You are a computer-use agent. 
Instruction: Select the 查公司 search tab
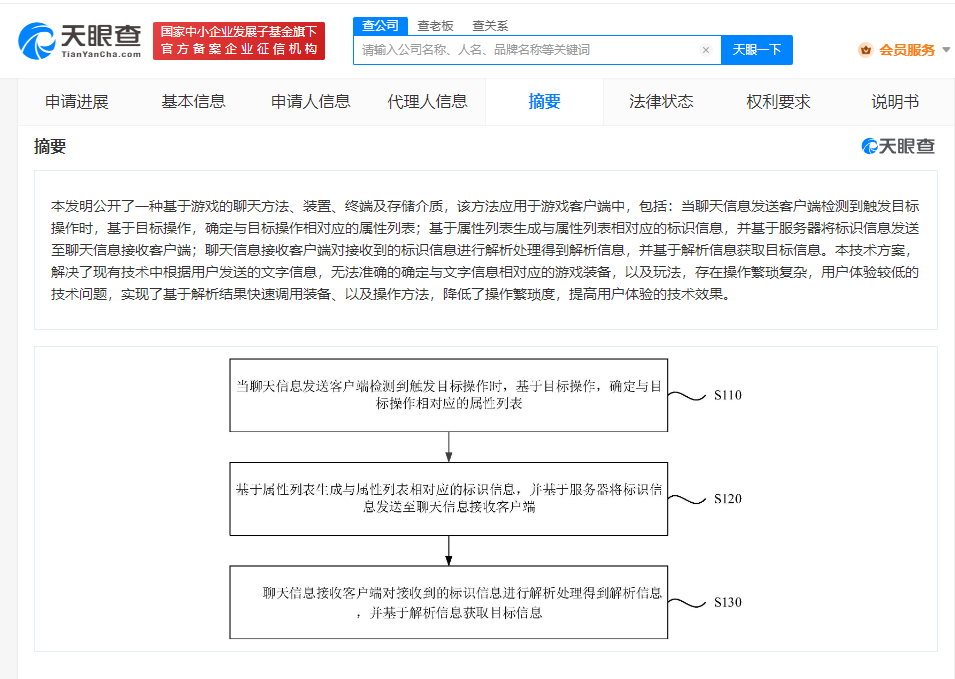pos(380,26)
